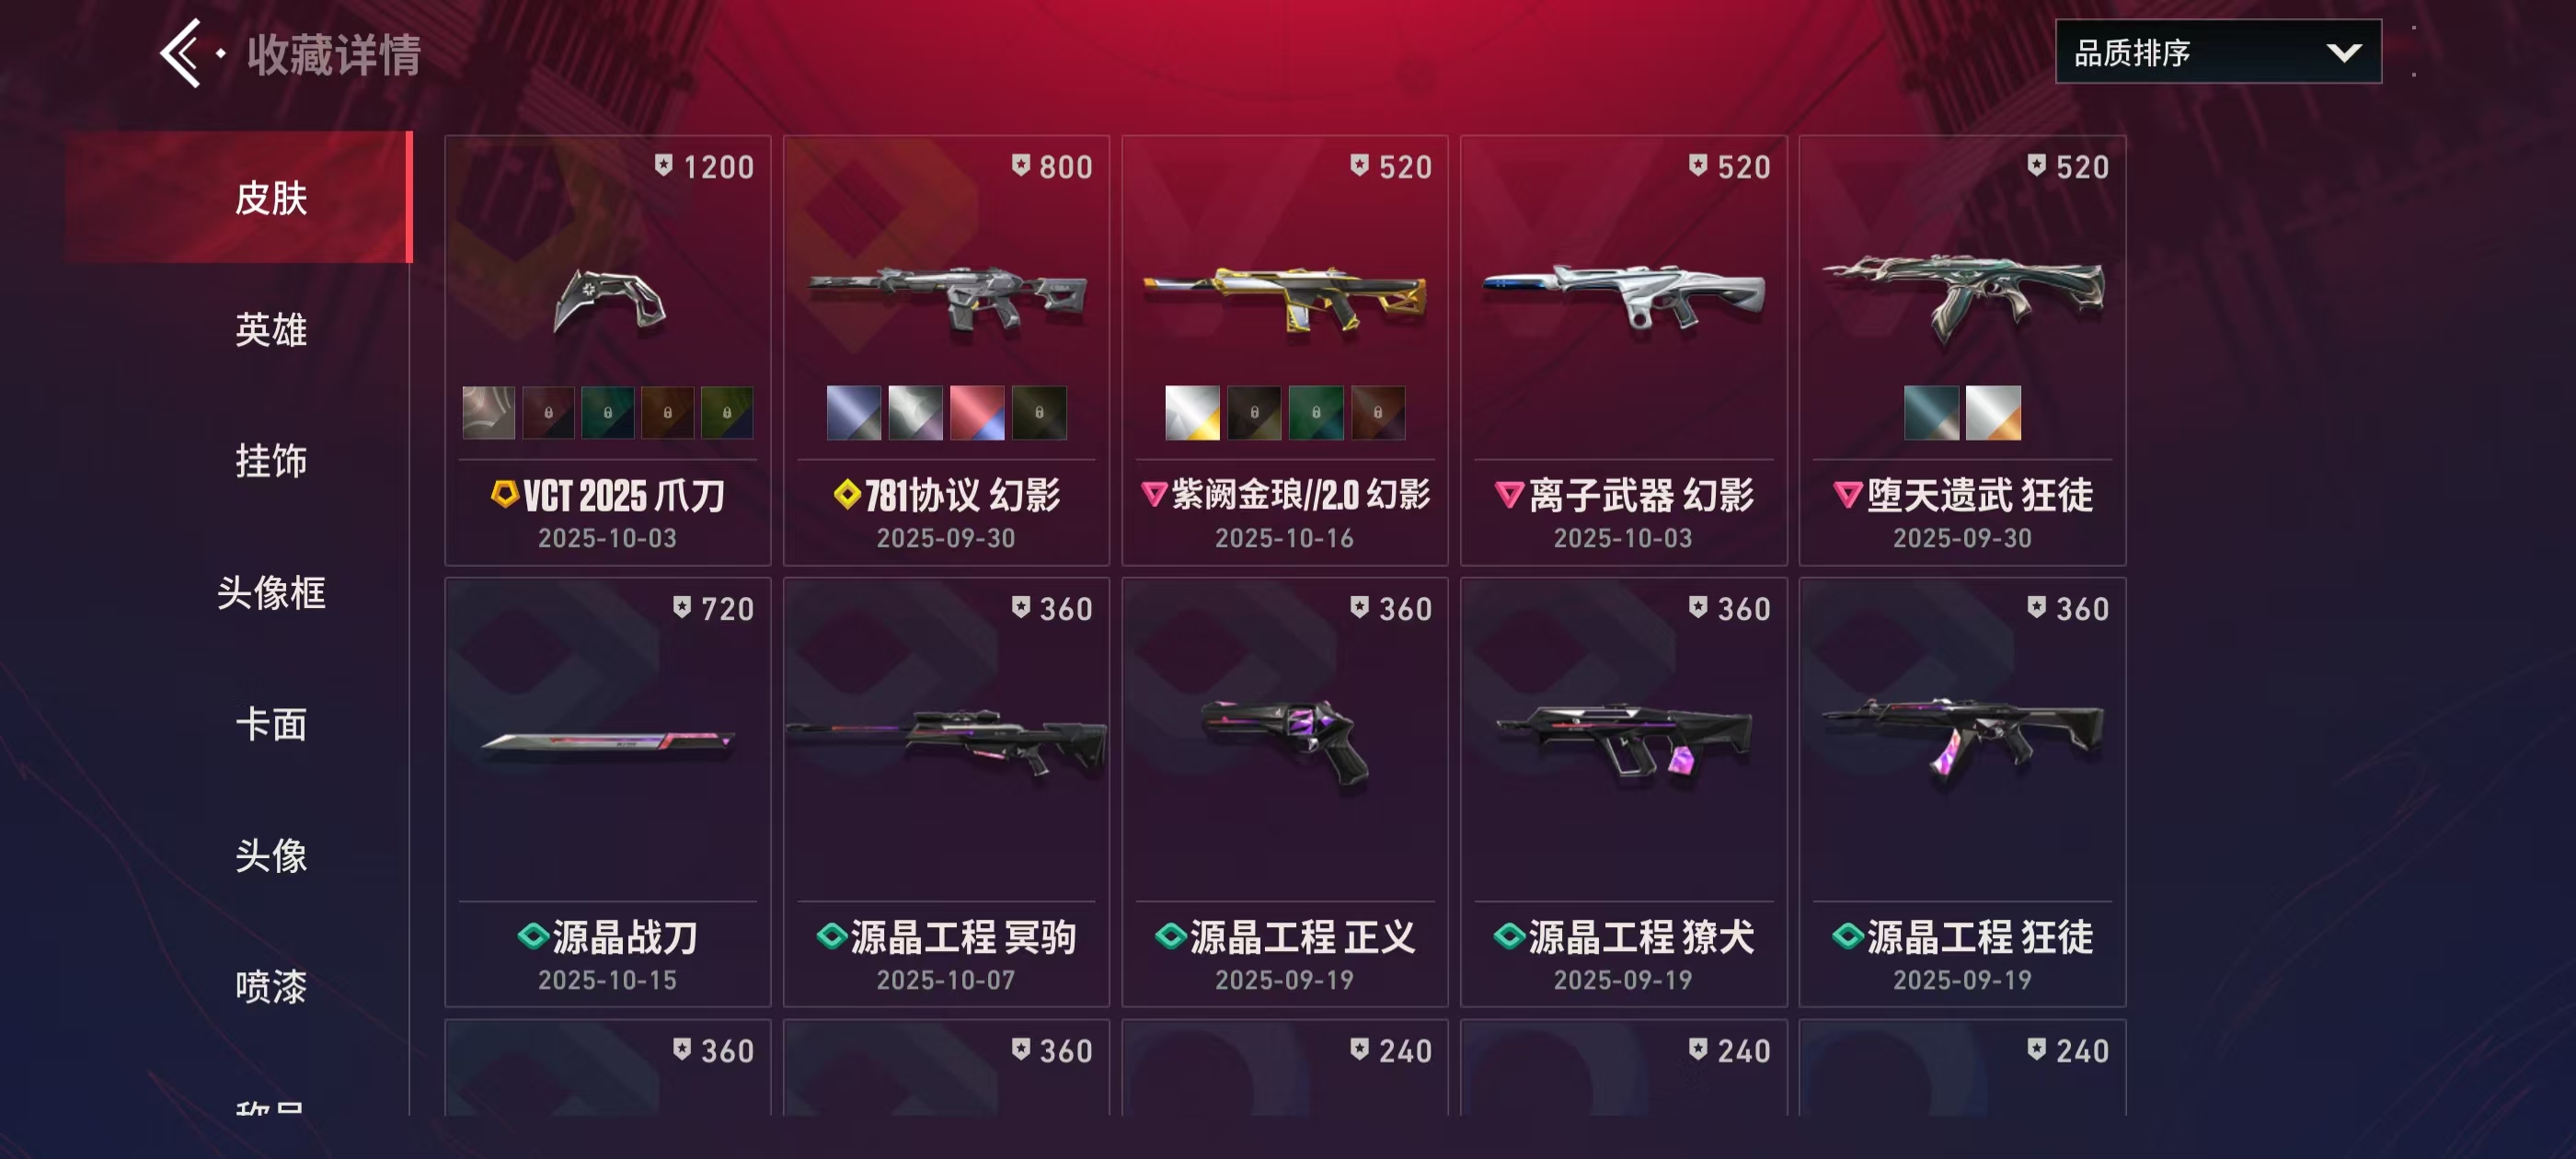2576x1159 pixels.
Task: Open the 头像框 category
Action: (x=271, y=592)
